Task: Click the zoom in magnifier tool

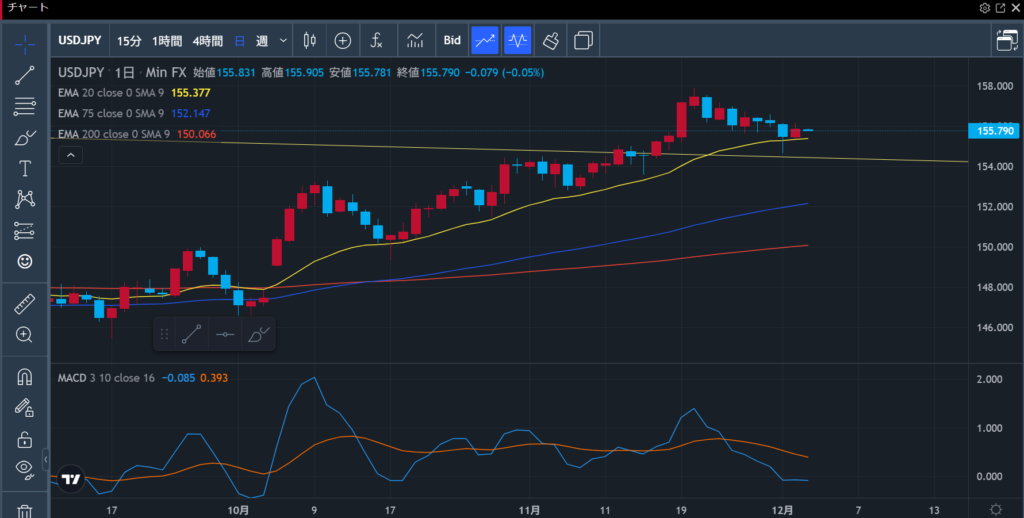Action: [x=25, y=335]
